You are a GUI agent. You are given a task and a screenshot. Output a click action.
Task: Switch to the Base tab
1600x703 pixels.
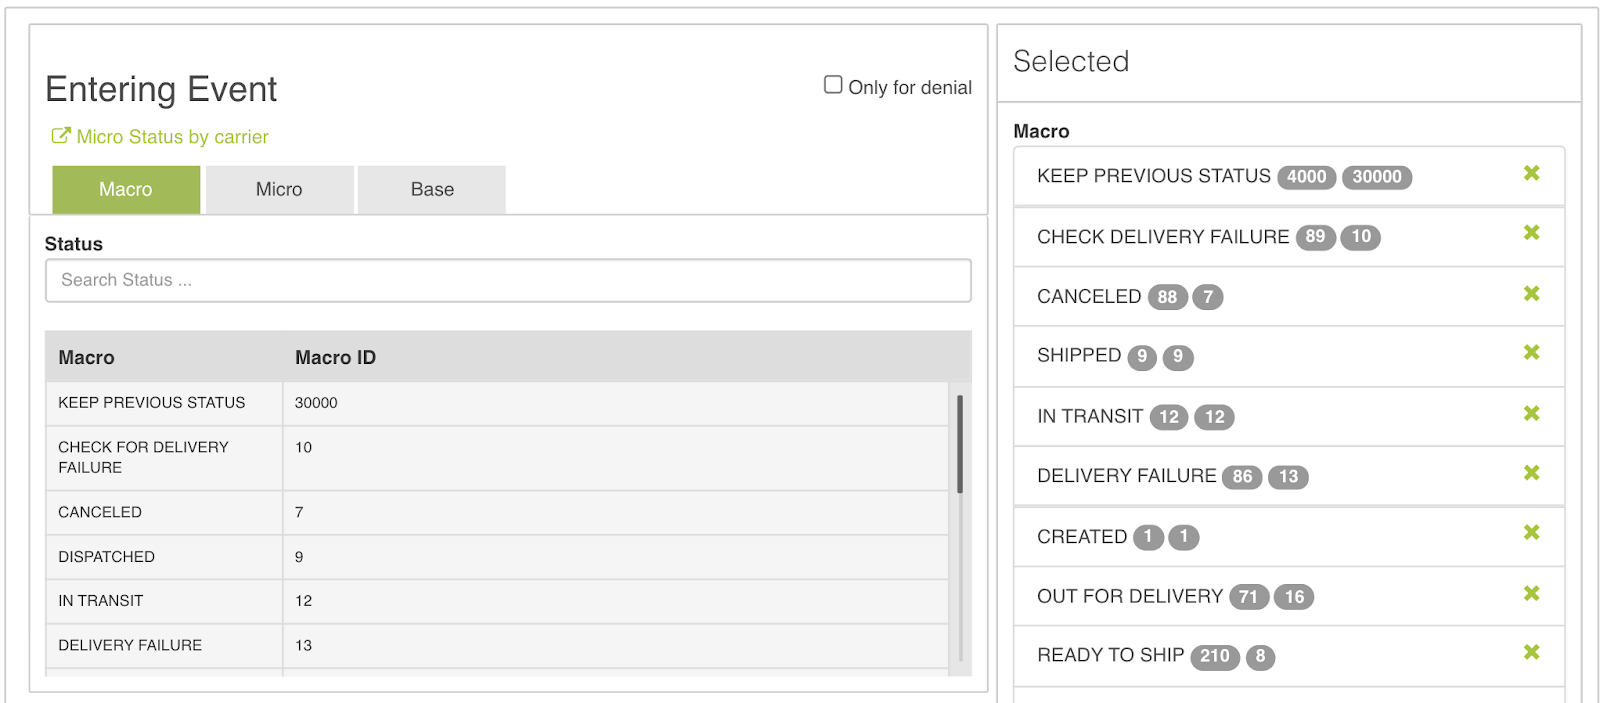coord(432,190)
